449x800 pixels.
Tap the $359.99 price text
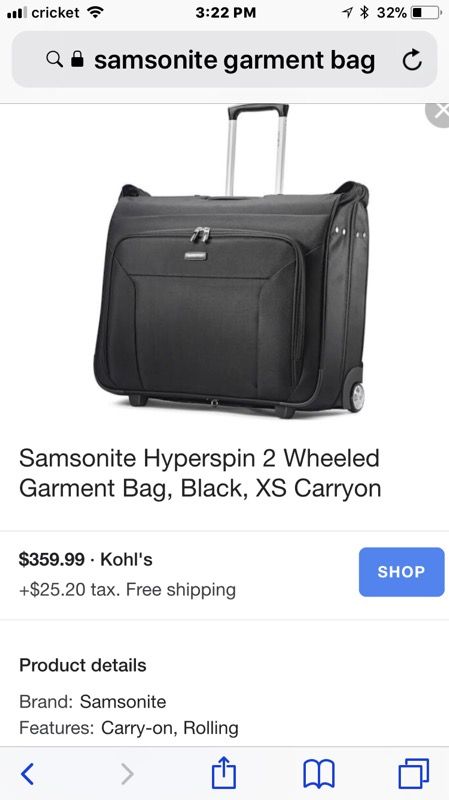coord(52,559)
